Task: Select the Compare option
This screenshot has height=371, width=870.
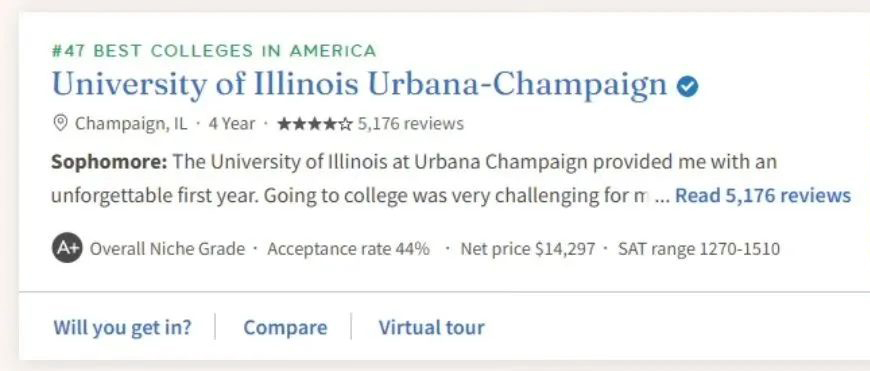Action: 285,327
